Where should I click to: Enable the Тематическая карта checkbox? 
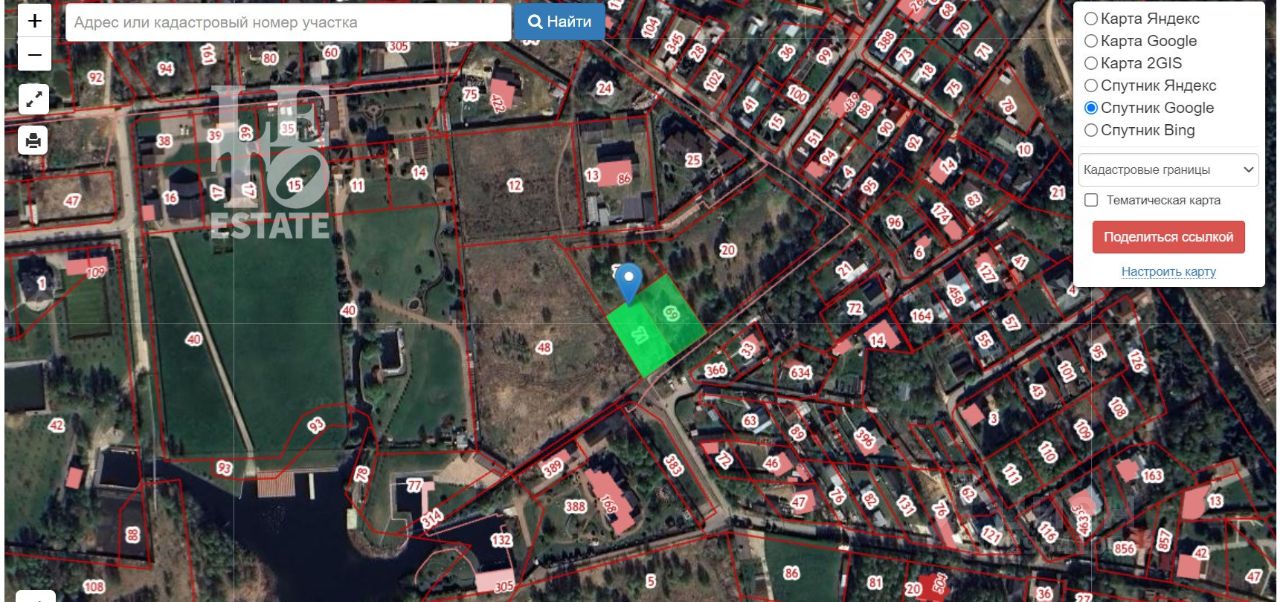[x=1092, y=200]
